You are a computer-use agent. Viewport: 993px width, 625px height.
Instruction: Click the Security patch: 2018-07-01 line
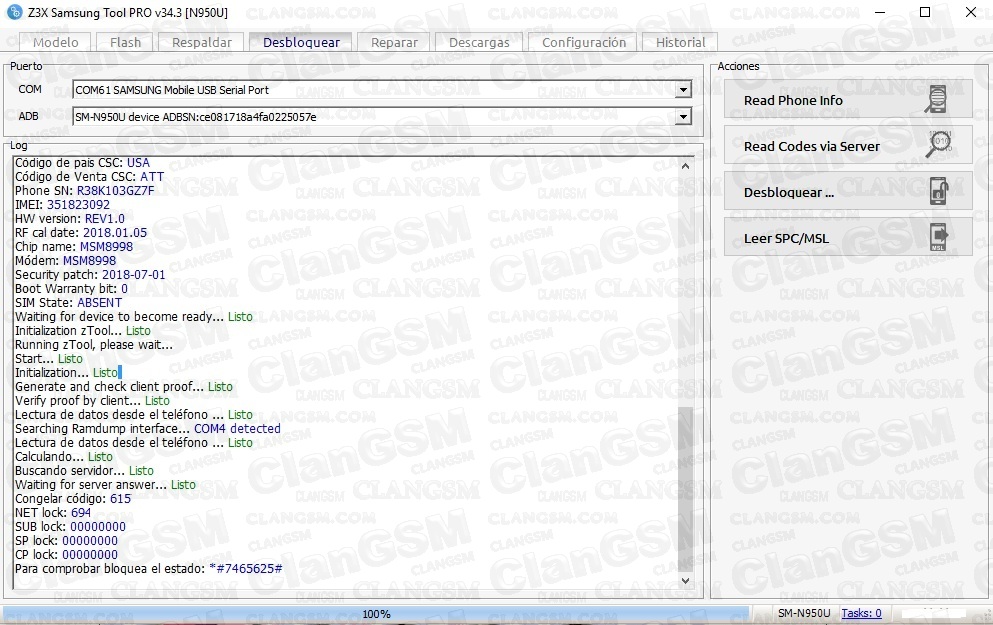(90, 275)
